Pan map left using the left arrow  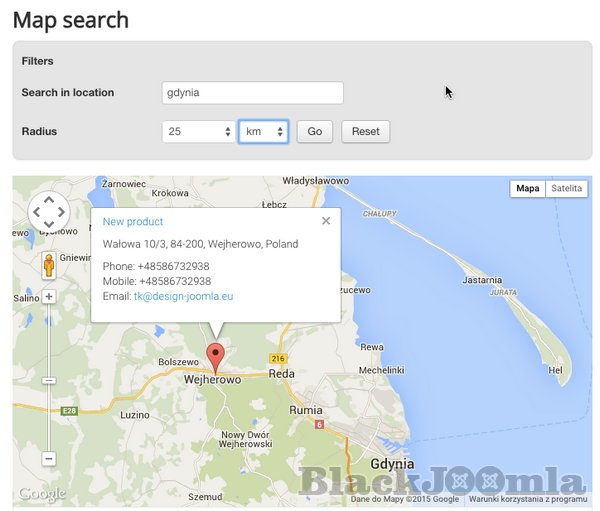35,212
